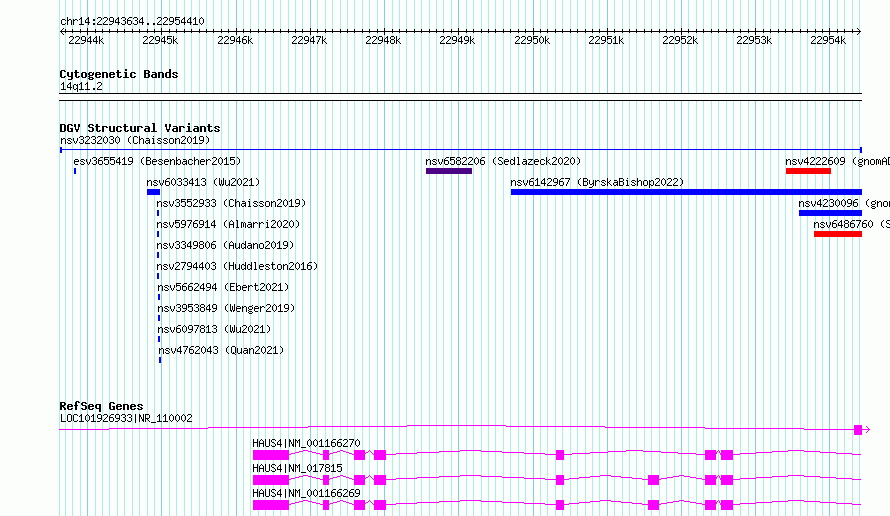Click the ruler's right arrowhead
Image resolution: width=890 pixels, height=516 pixels.
[859, 32]
